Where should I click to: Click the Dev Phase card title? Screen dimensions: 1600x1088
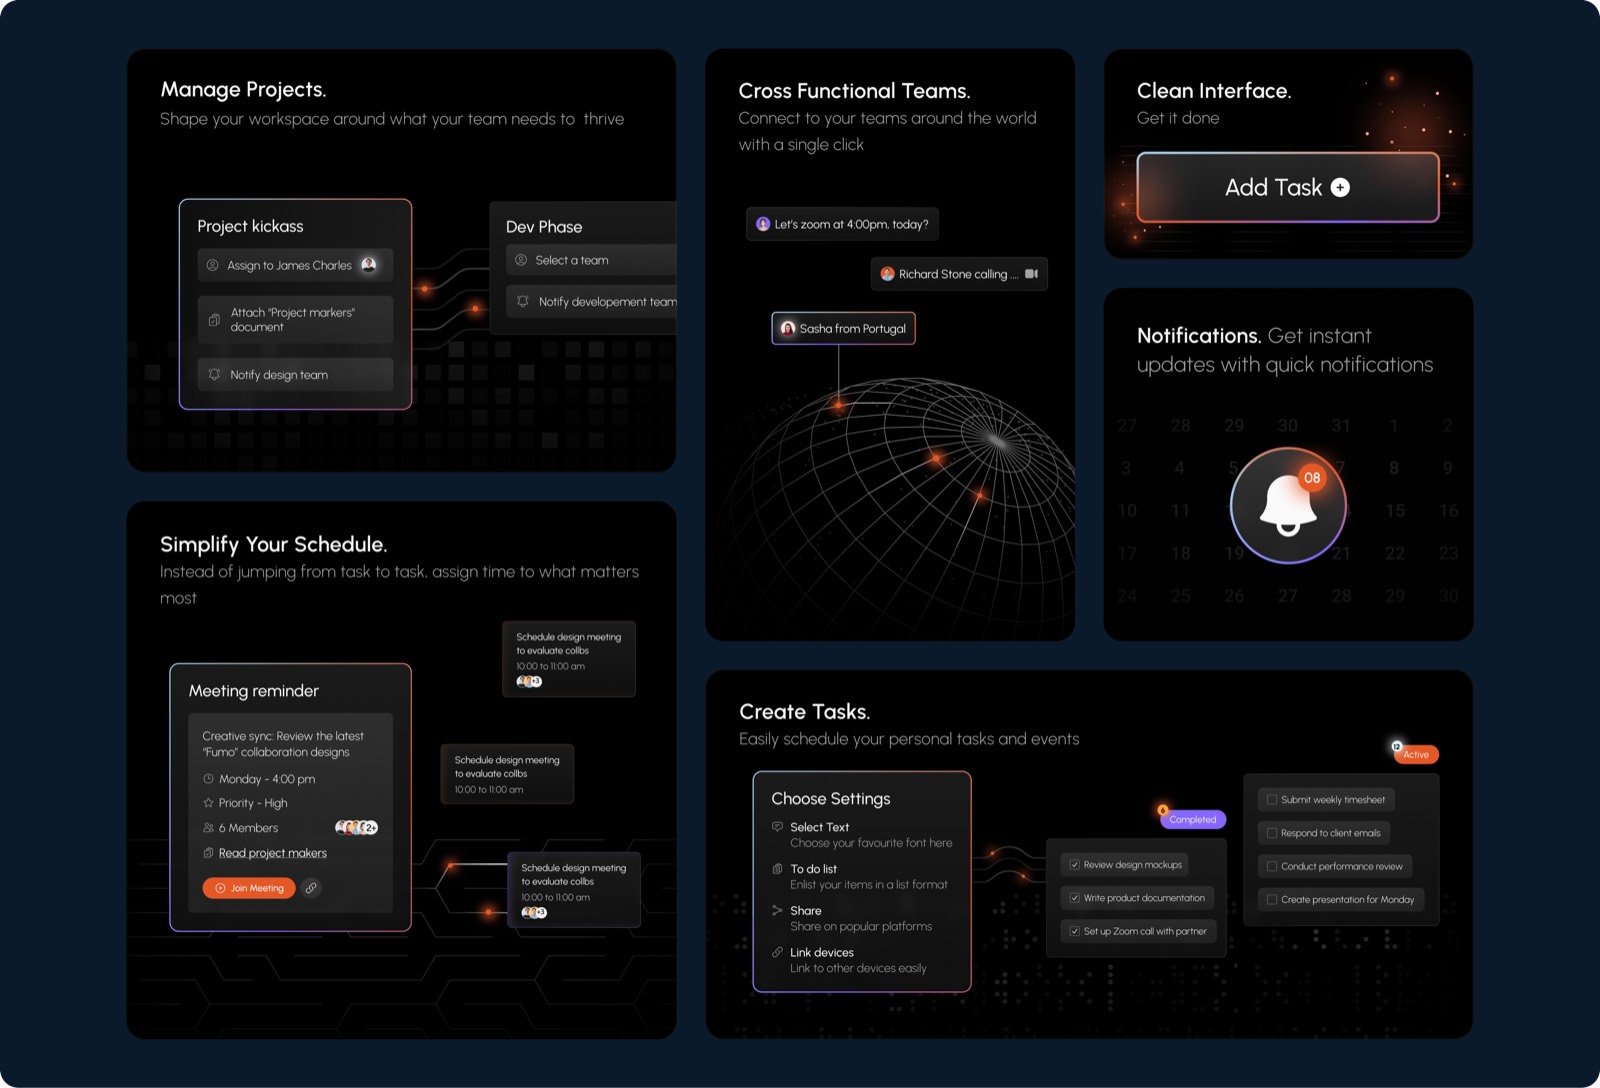(544, 227)
